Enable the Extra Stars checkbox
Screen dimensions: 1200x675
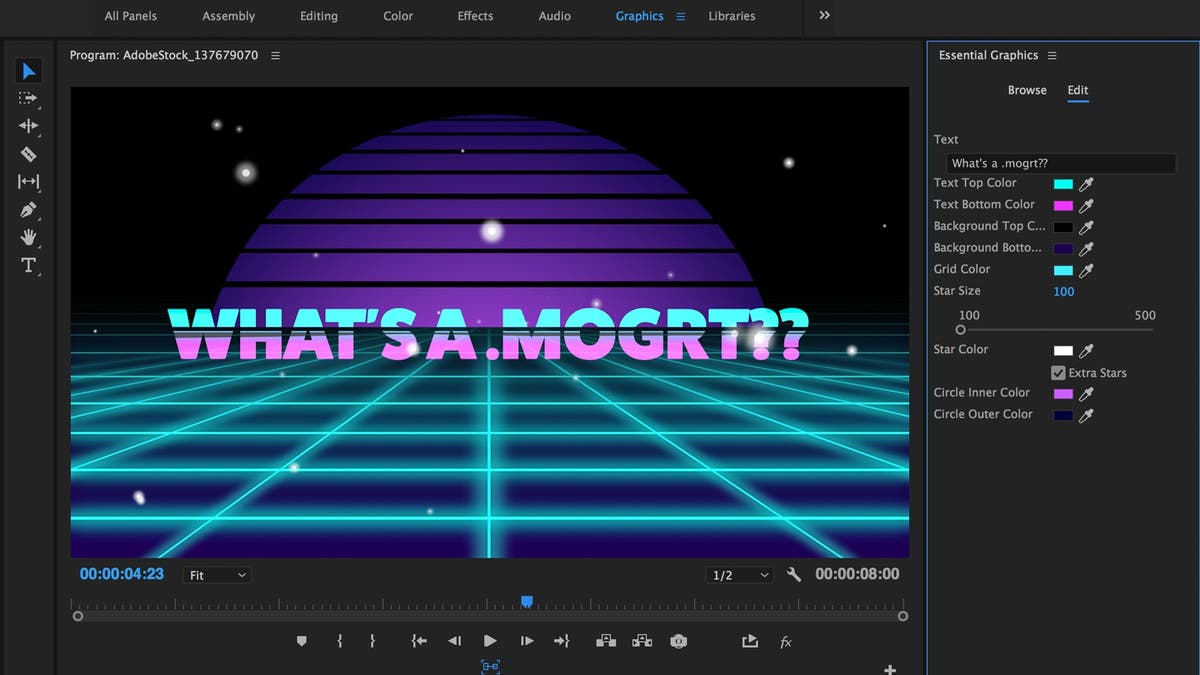click(x=1057, y=372)
